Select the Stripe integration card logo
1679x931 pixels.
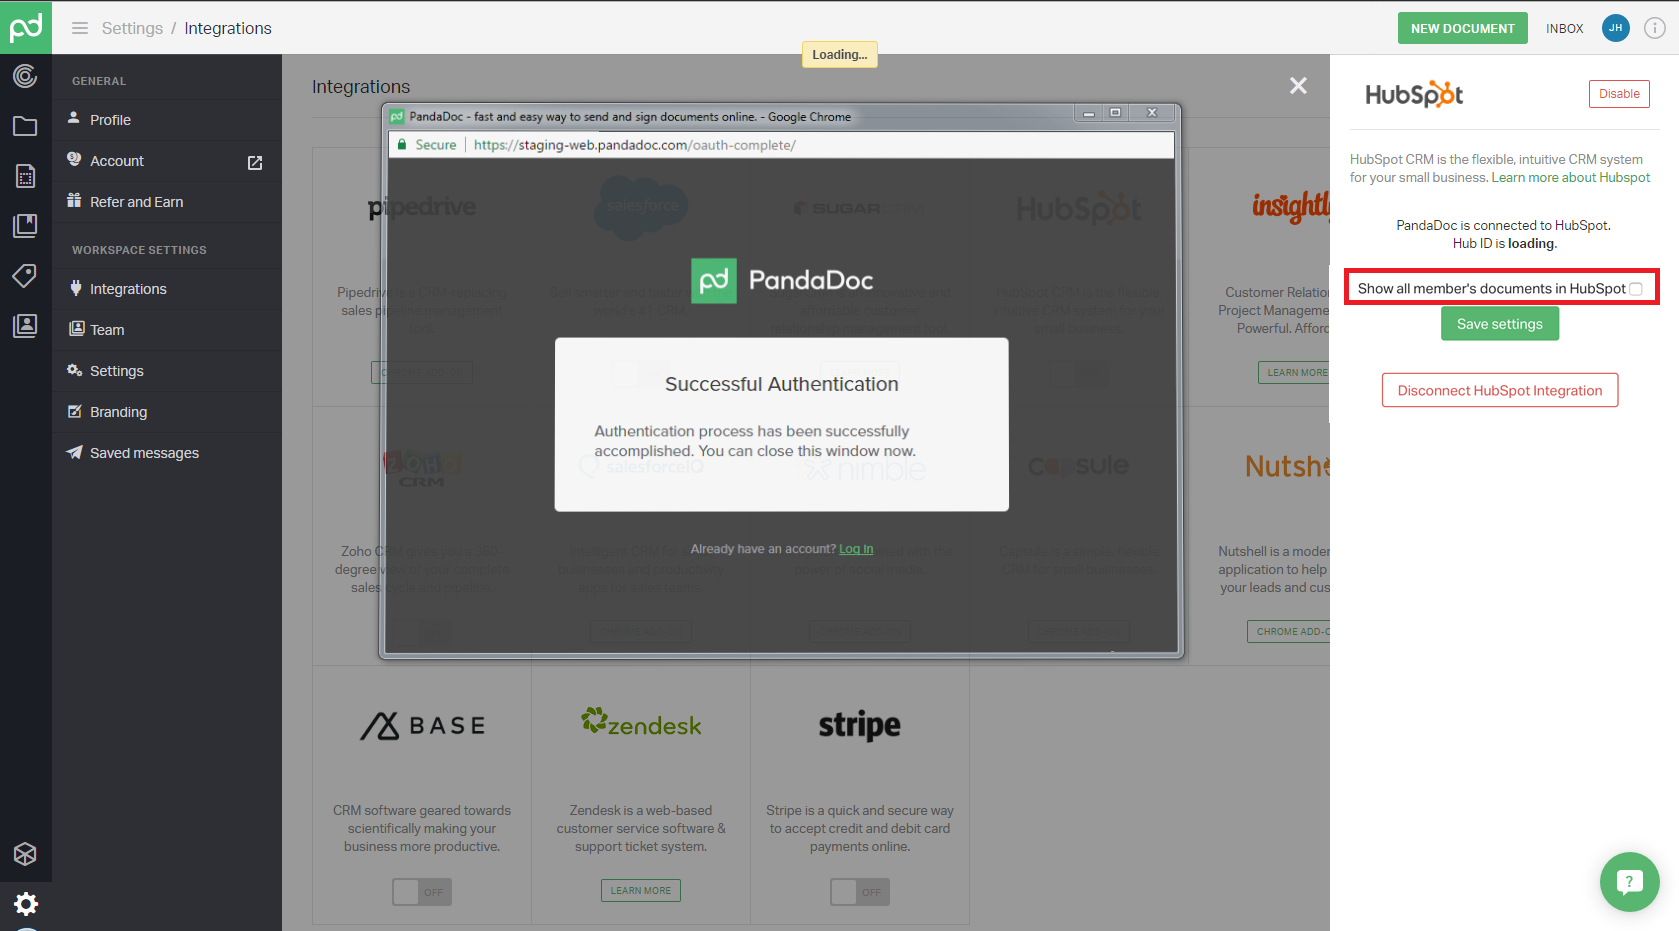click(860, 725)
